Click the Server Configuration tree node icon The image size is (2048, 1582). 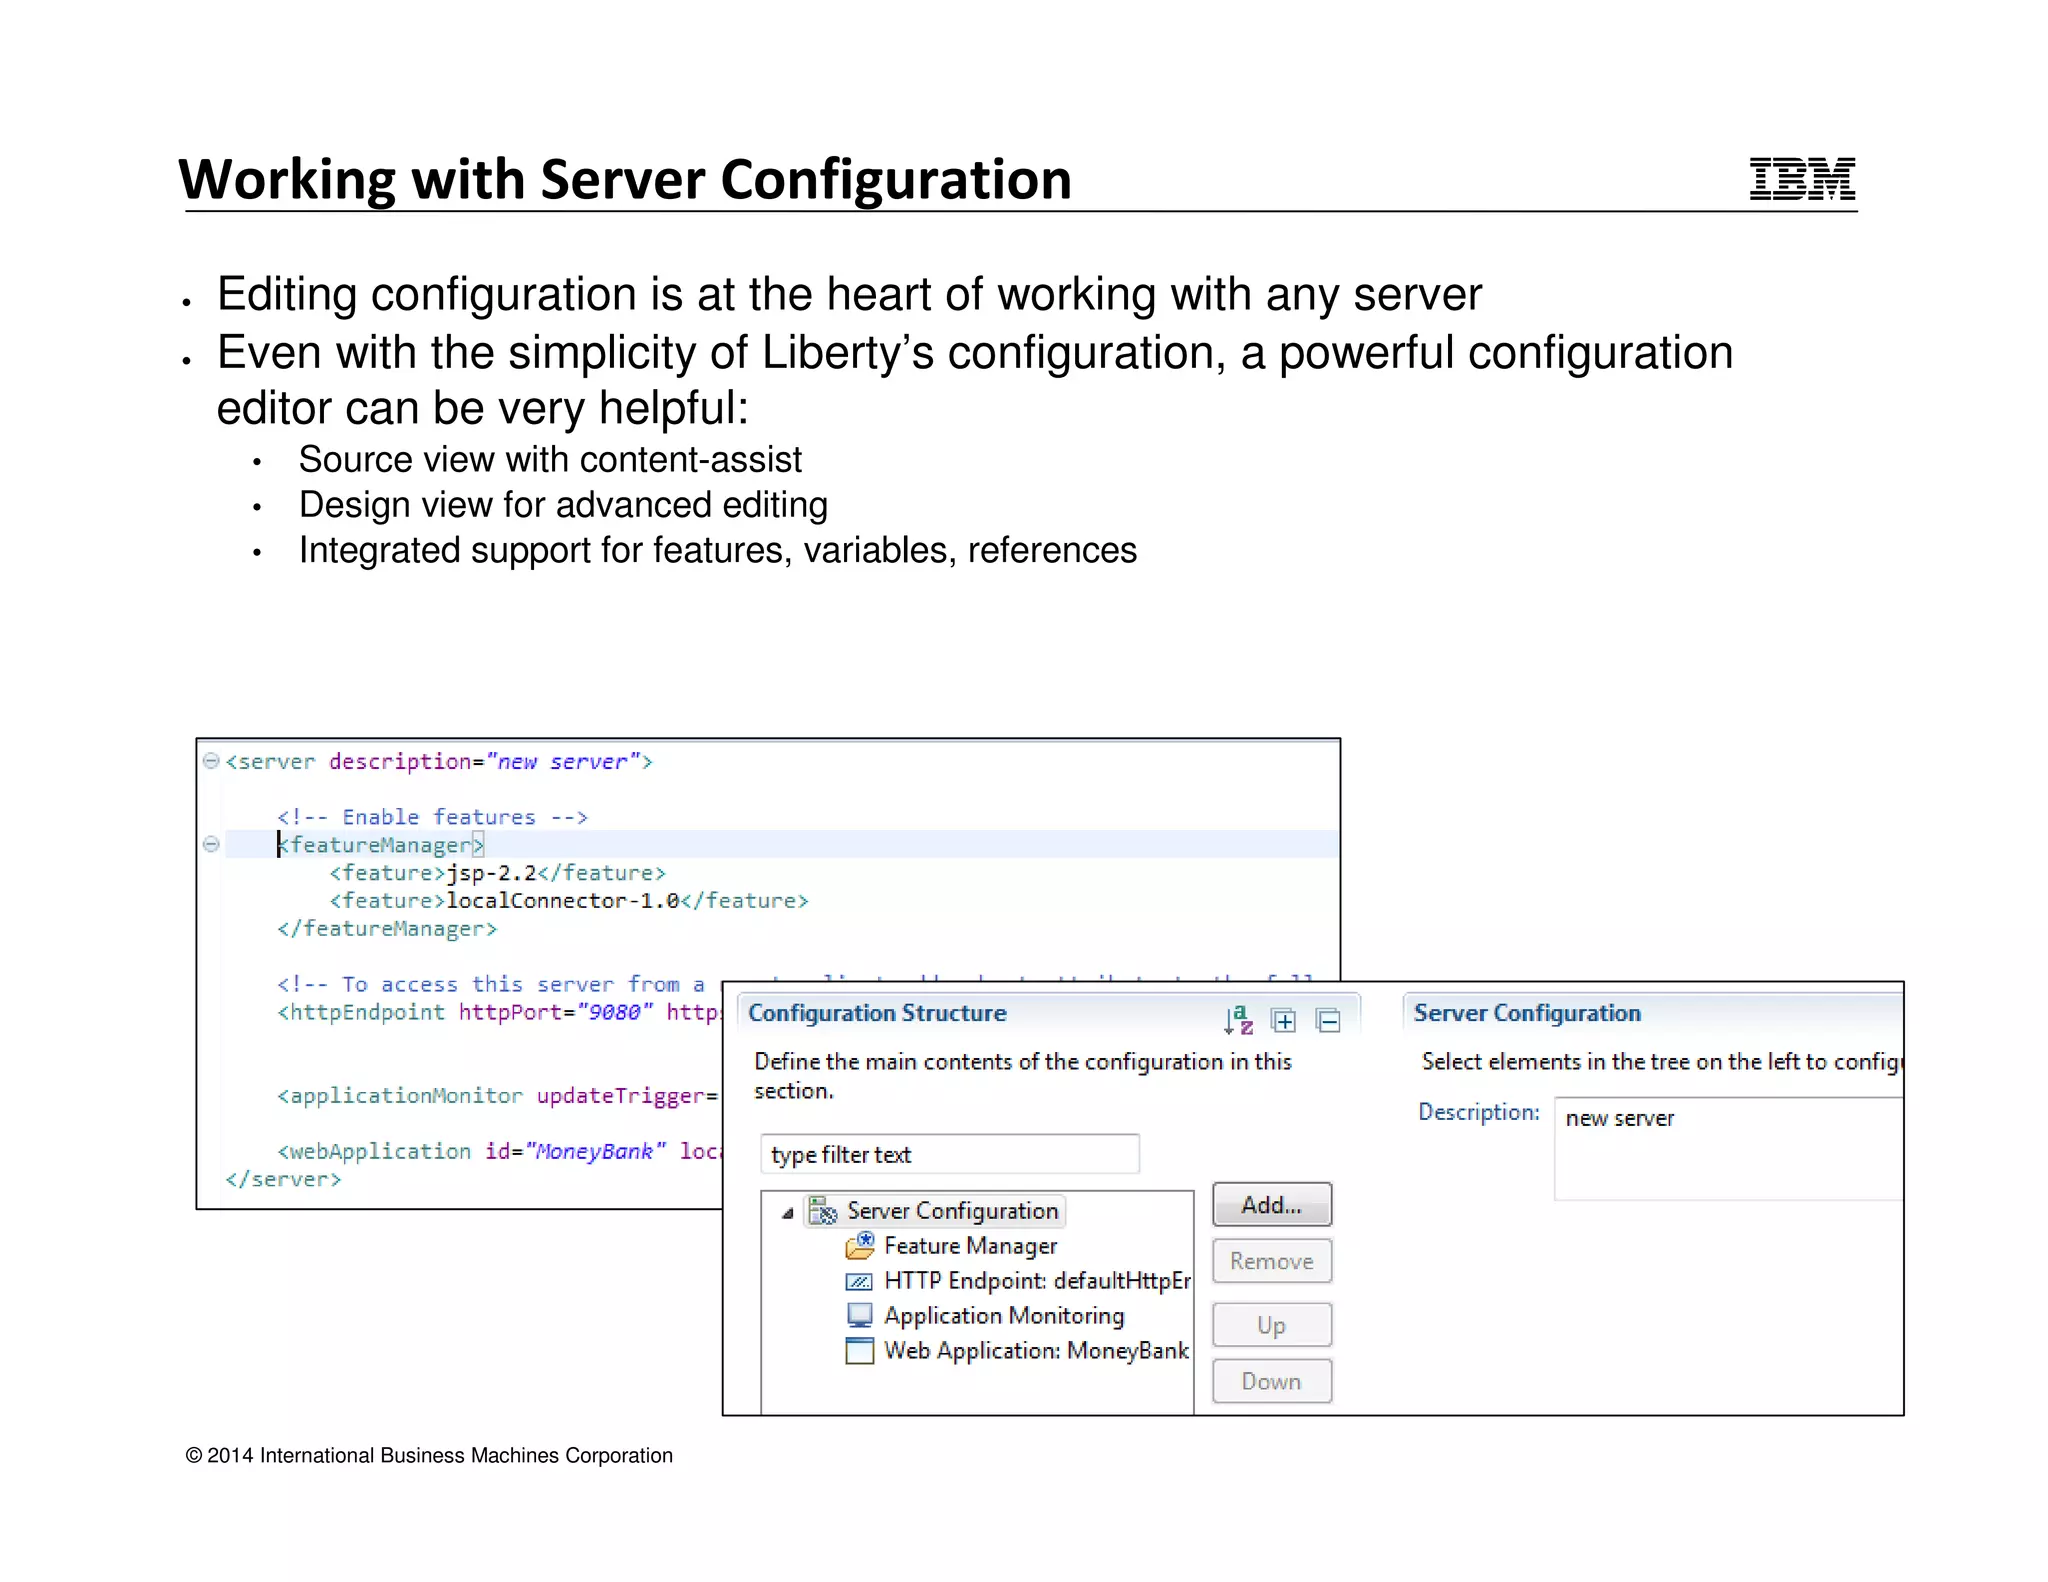coord(823,1211)
